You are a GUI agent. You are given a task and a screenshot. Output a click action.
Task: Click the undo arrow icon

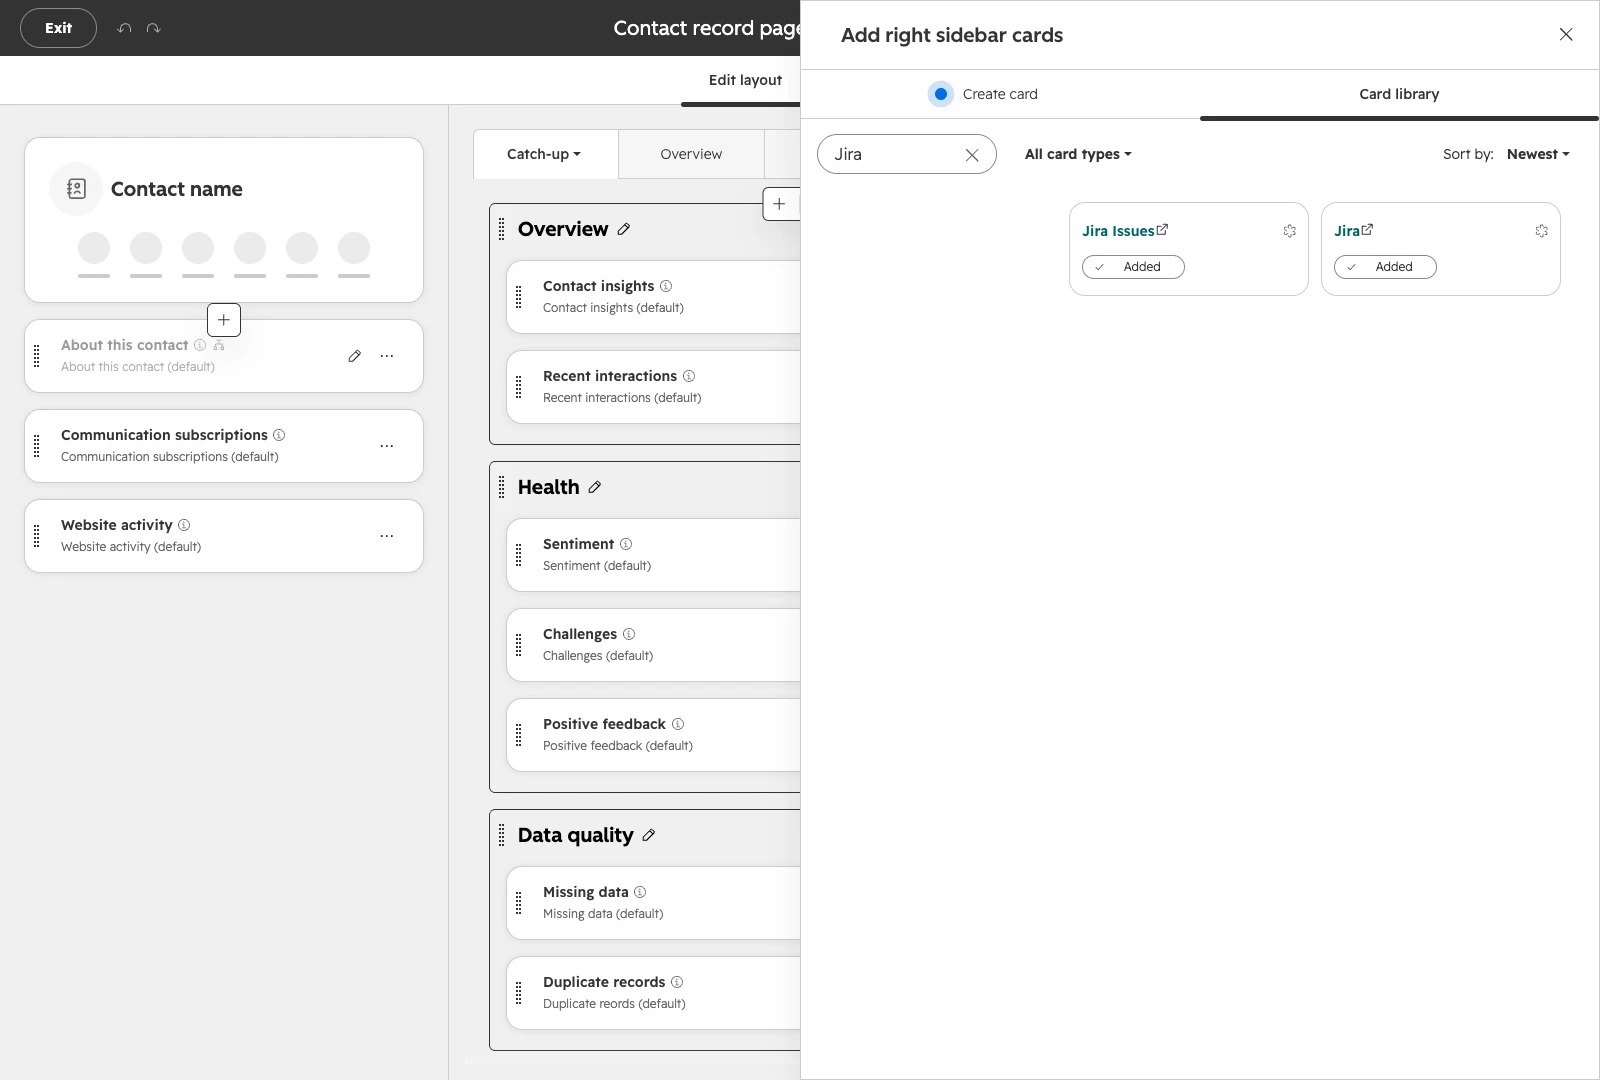tap(124, 28)
